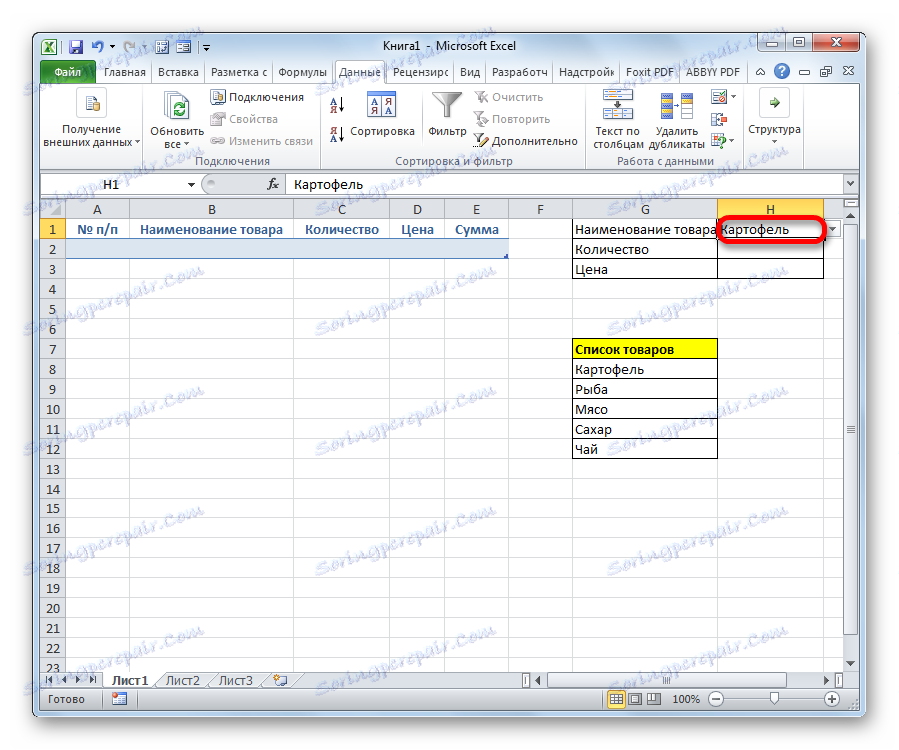
Task: Select row 8 header
Action: 53,369
